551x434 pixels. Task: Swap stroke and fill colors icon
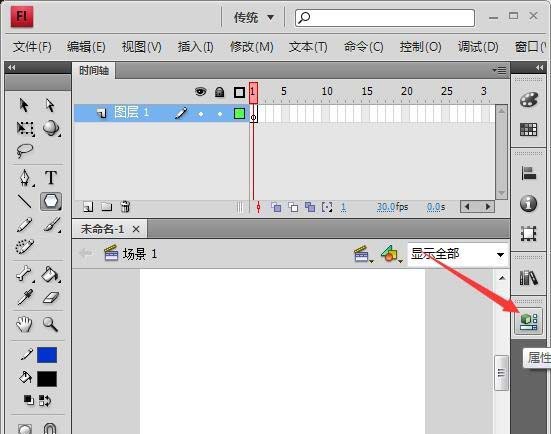45,401
